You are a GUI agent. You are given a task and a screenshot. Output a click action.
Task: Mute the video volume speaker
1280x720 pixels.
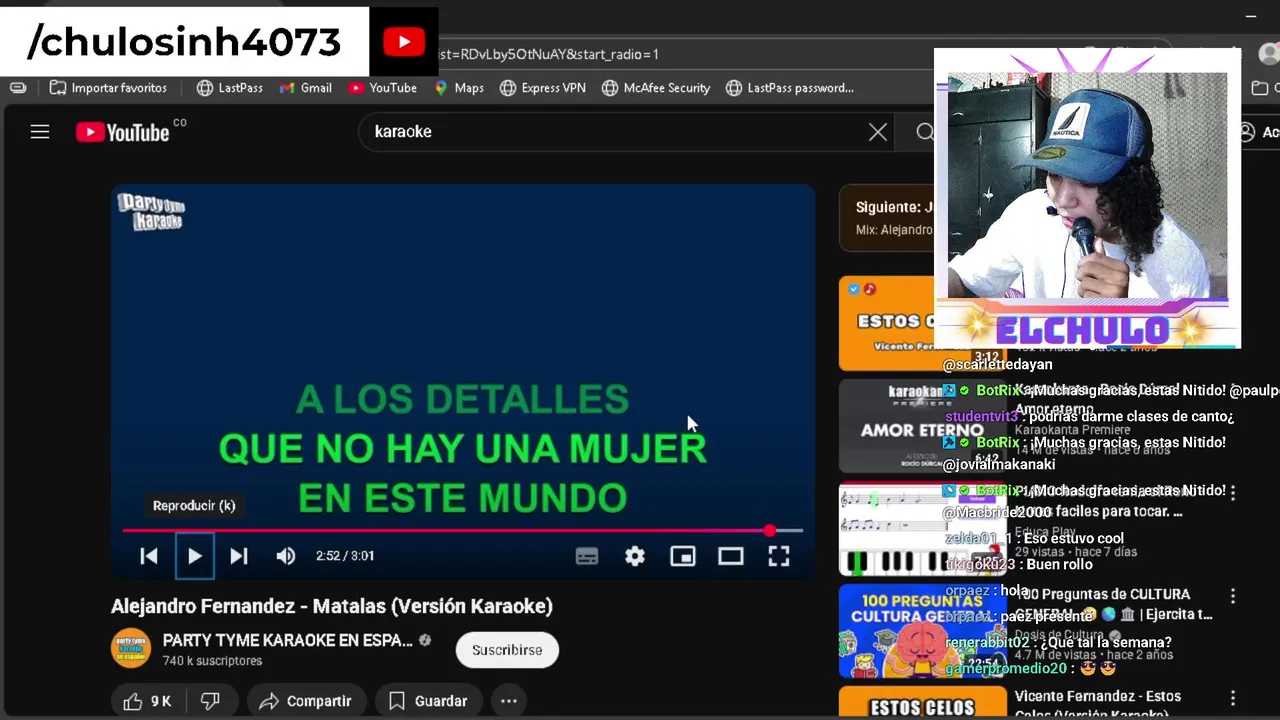(286, 556)
